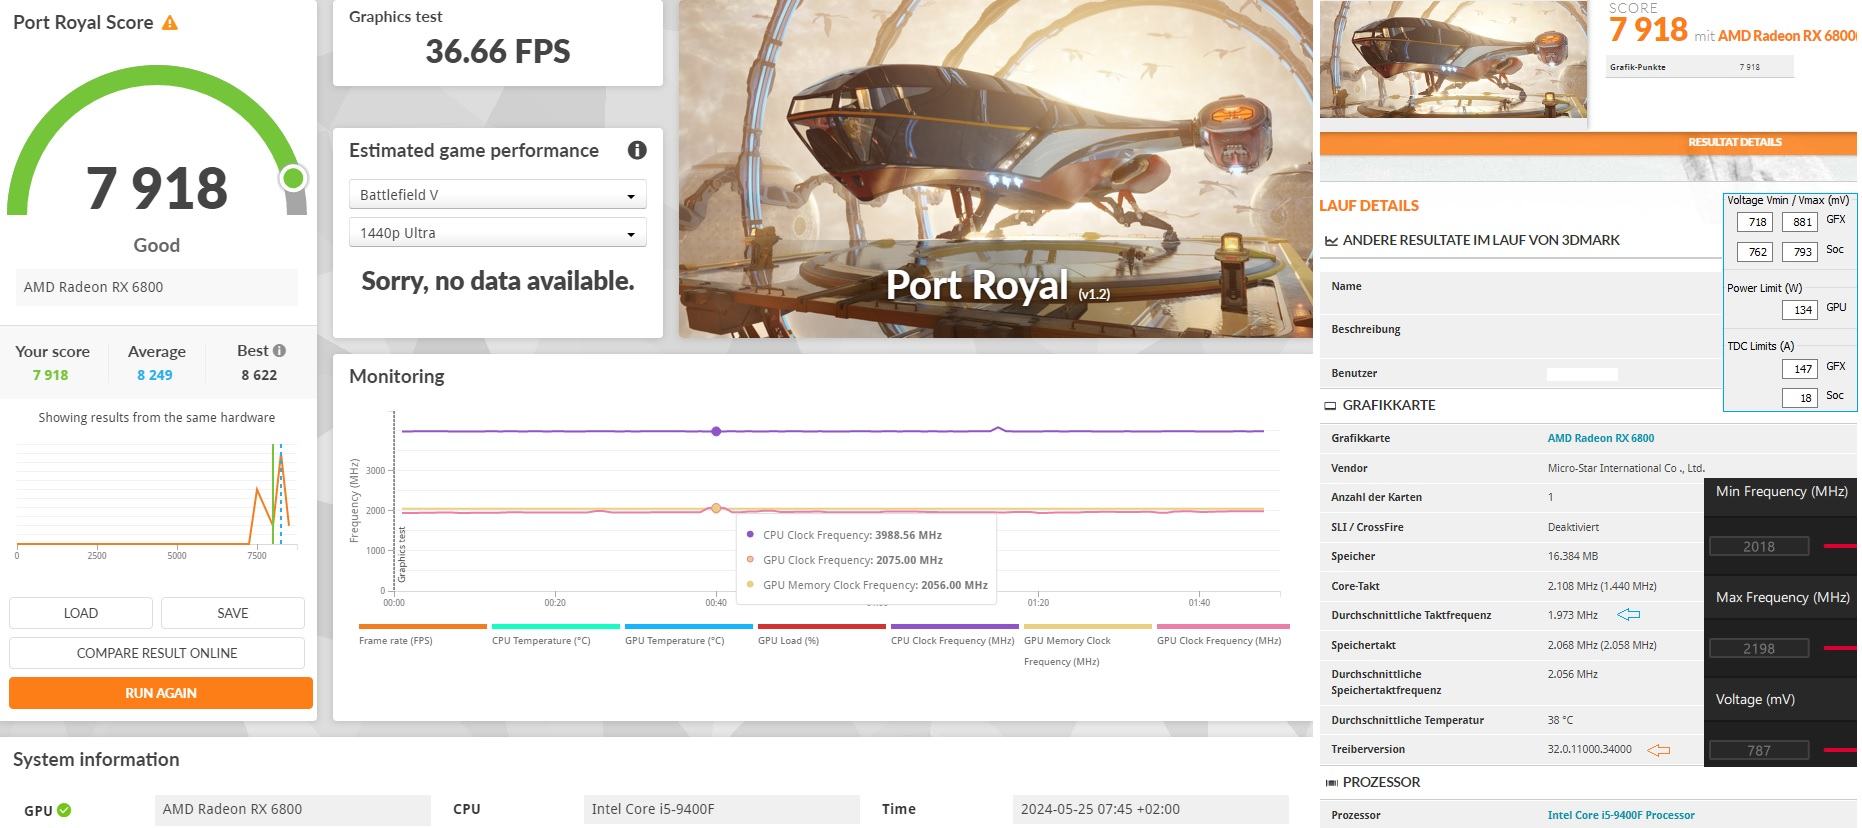Click the Graphics test 36.66 FPS value
Image resolution: width=1862 pixels, height=828 pixels.
point(498,52)
